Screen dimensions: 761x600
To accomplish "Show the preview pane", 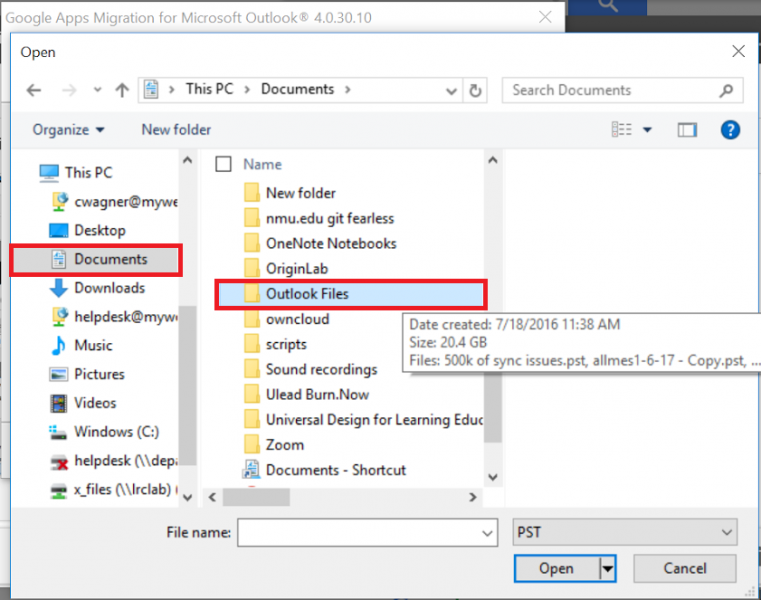I will [x=687, y=130].
